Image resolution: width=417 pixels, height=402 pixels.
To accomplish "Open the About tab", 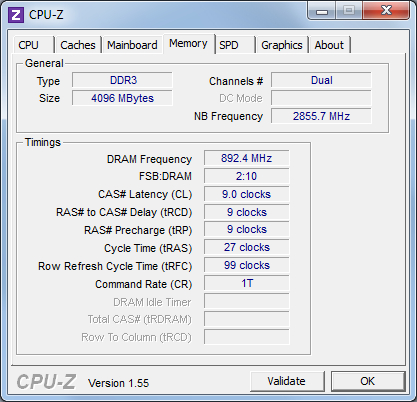I will click(330, 45).
